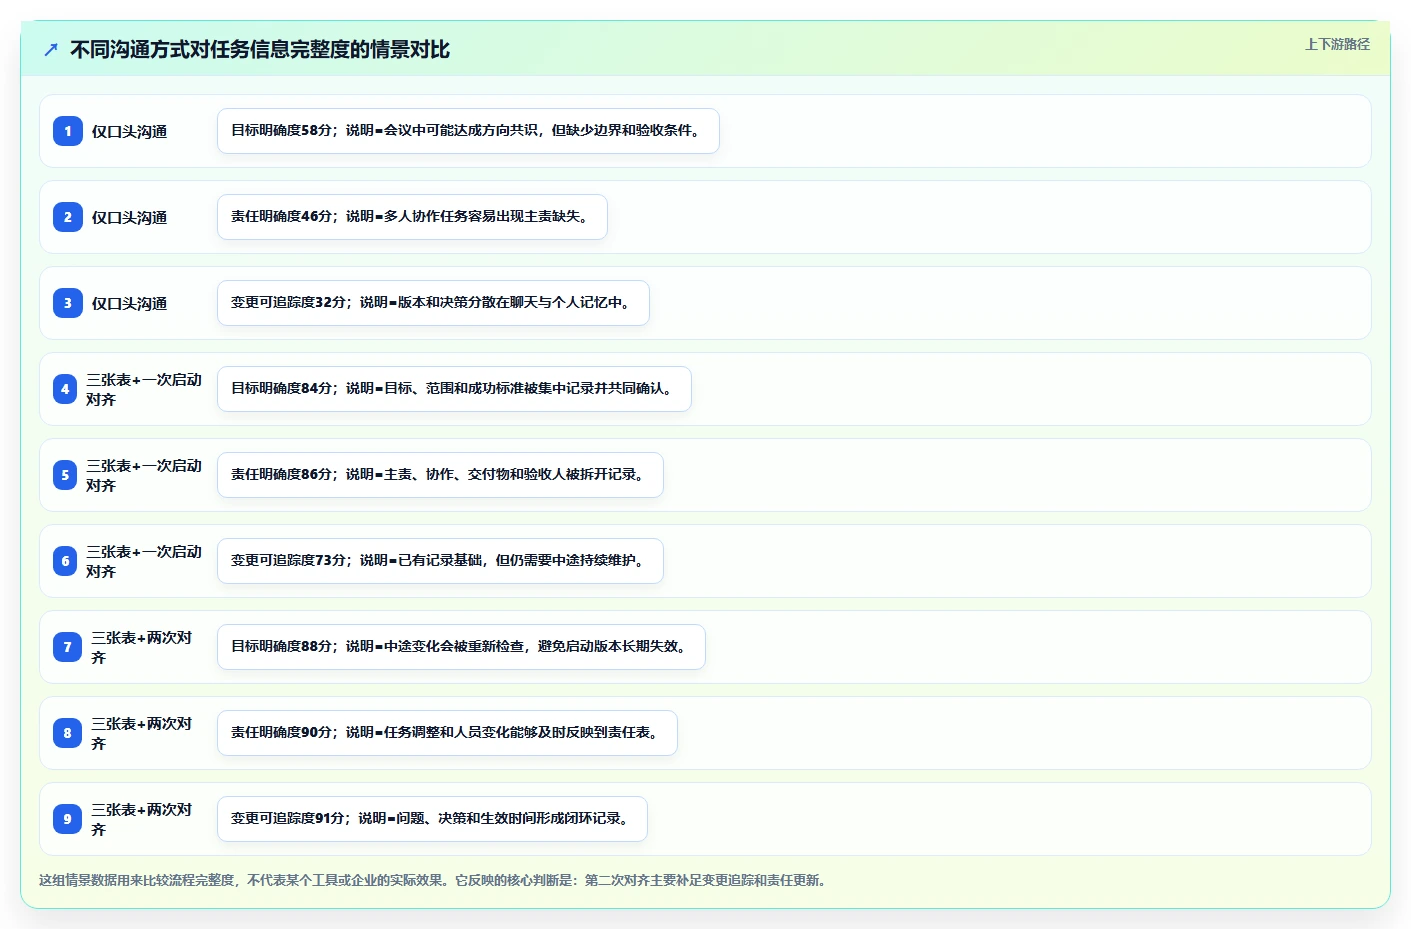Screen dimensions: 1411x929
Task: Click 仅口头沟通 label in row 2
Action: 129,217
